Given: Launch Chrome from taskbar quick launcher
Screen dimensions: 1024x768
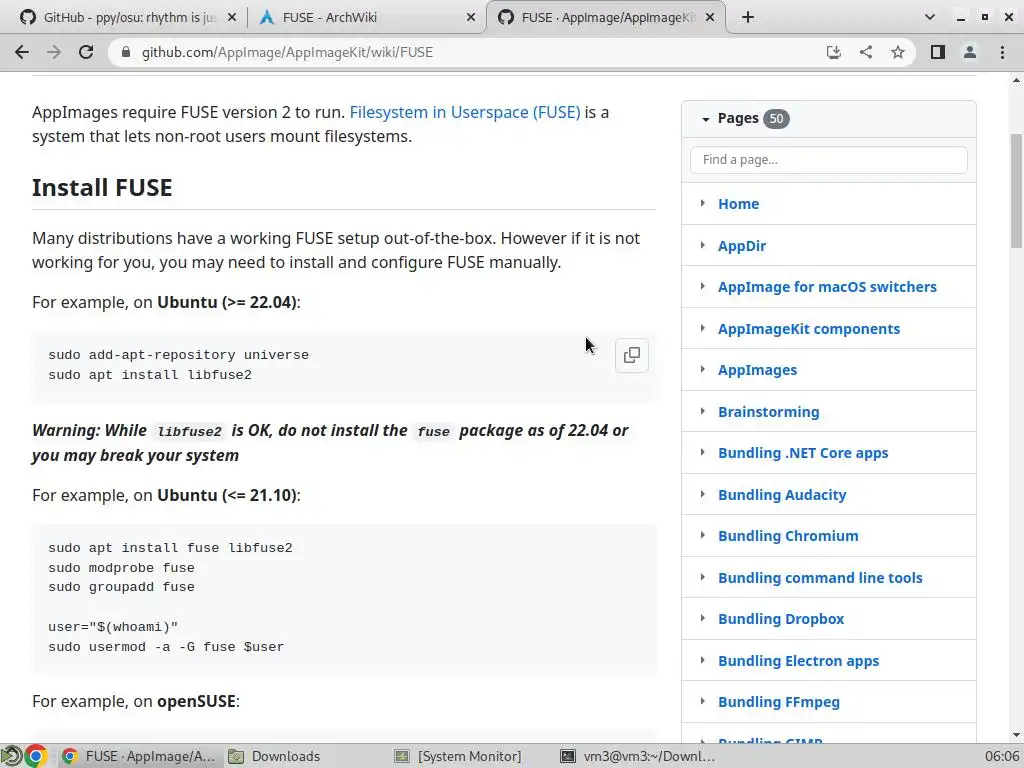Looking at the screenshot, I should [36, 756].
